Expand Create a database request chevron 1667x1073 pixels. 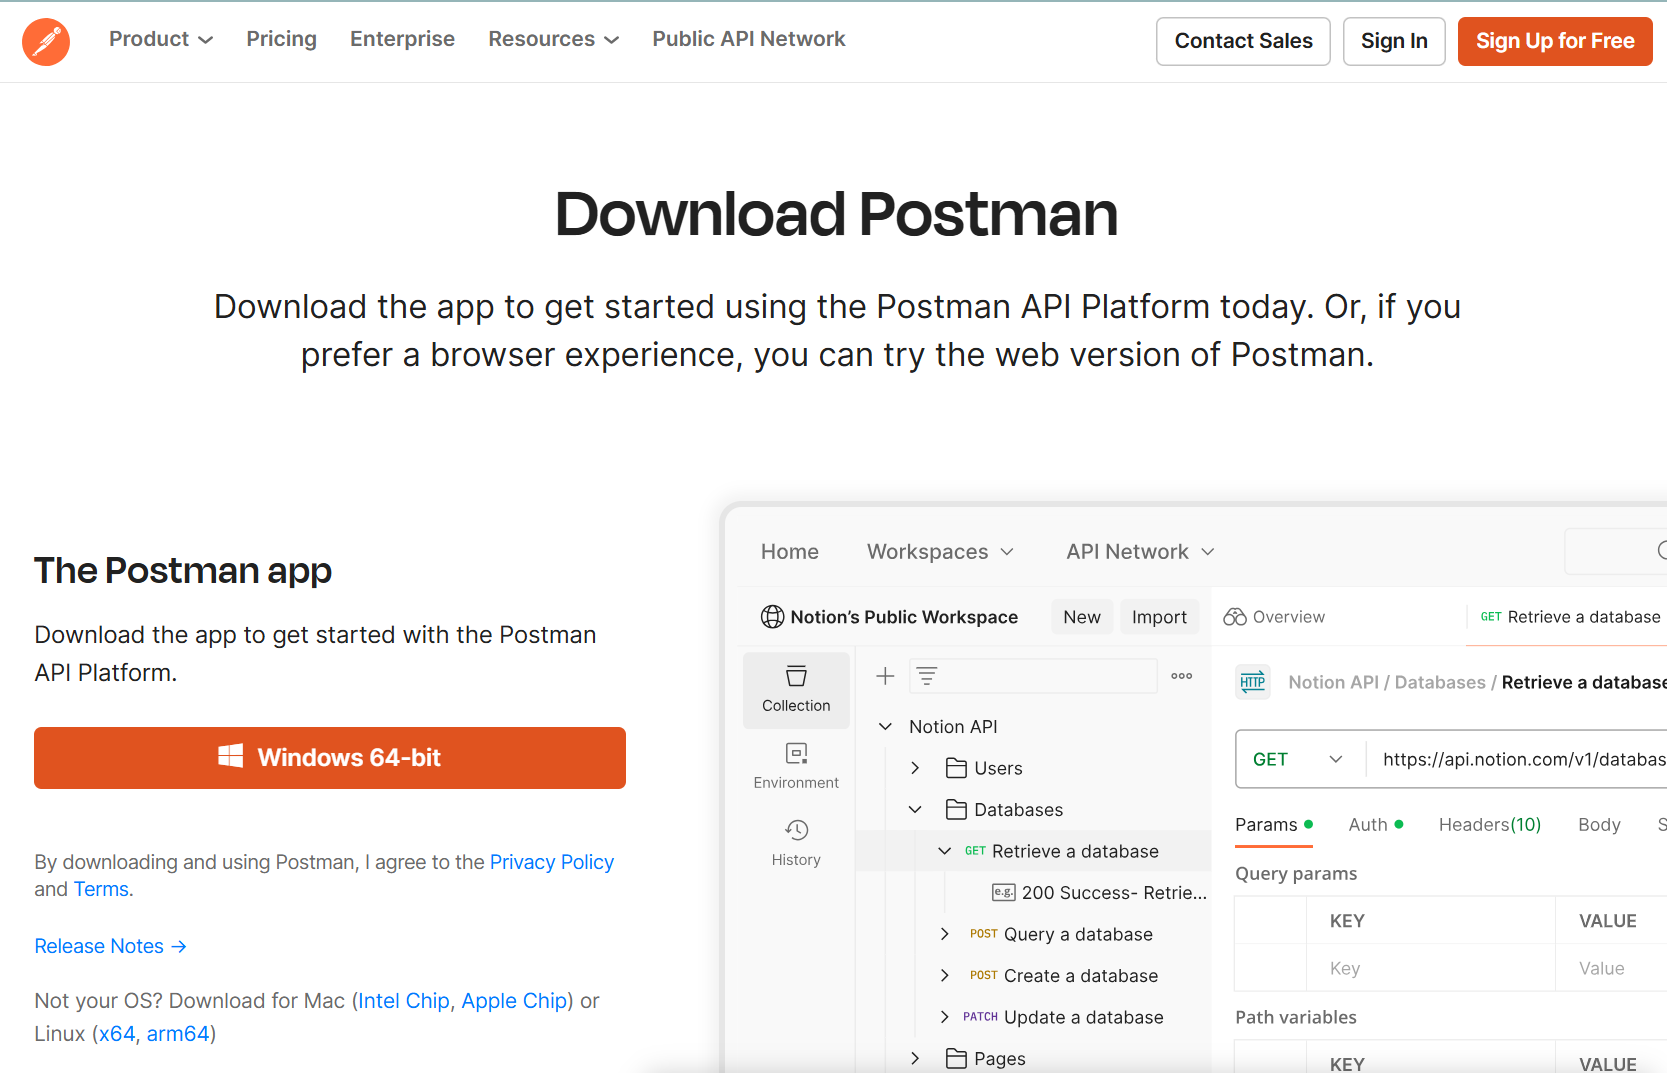944,975
